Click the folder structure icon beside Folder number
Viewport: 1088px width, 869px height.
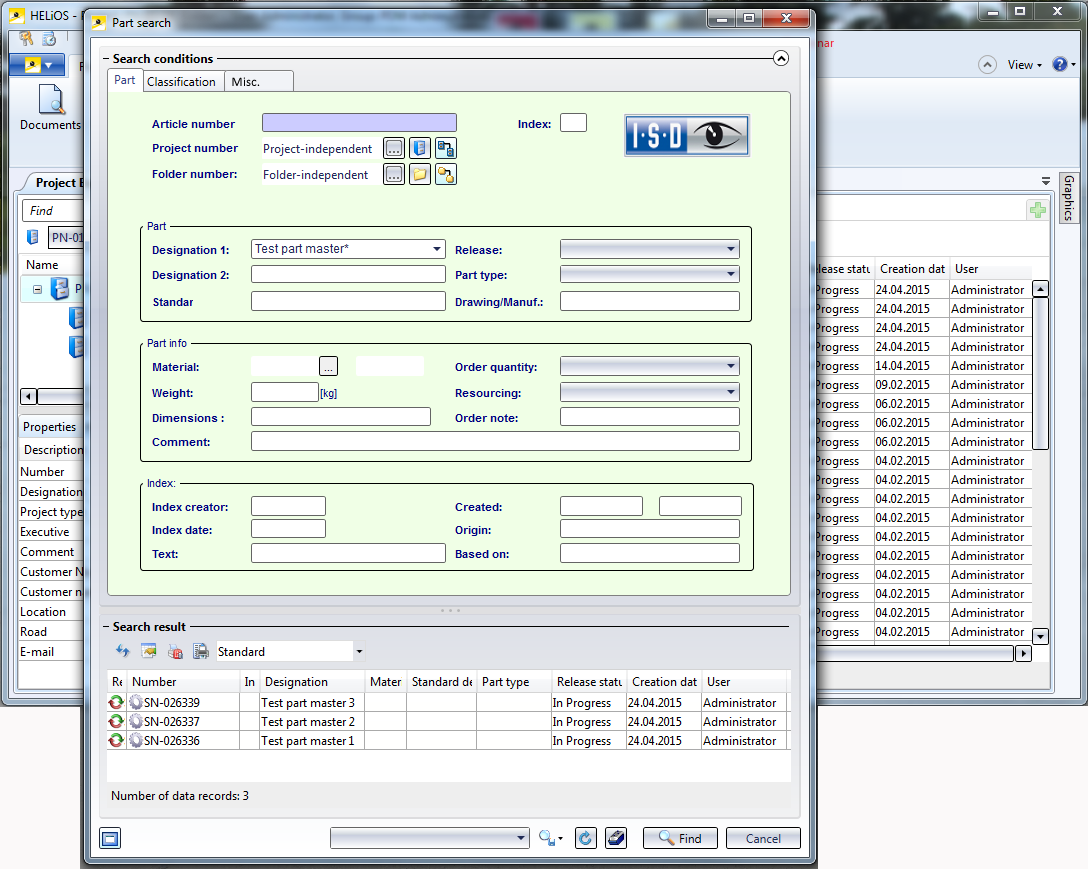[446, 175]
